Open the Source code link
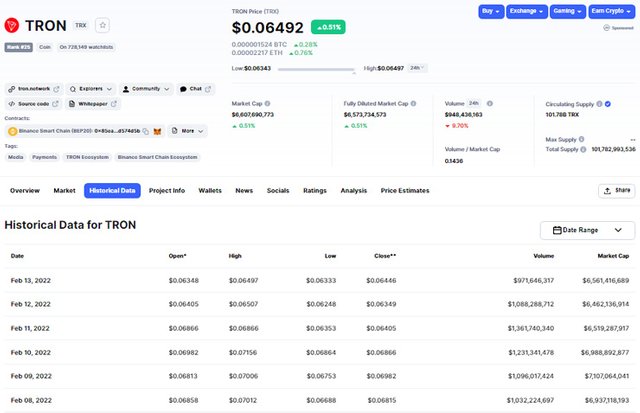 [33, 104]
